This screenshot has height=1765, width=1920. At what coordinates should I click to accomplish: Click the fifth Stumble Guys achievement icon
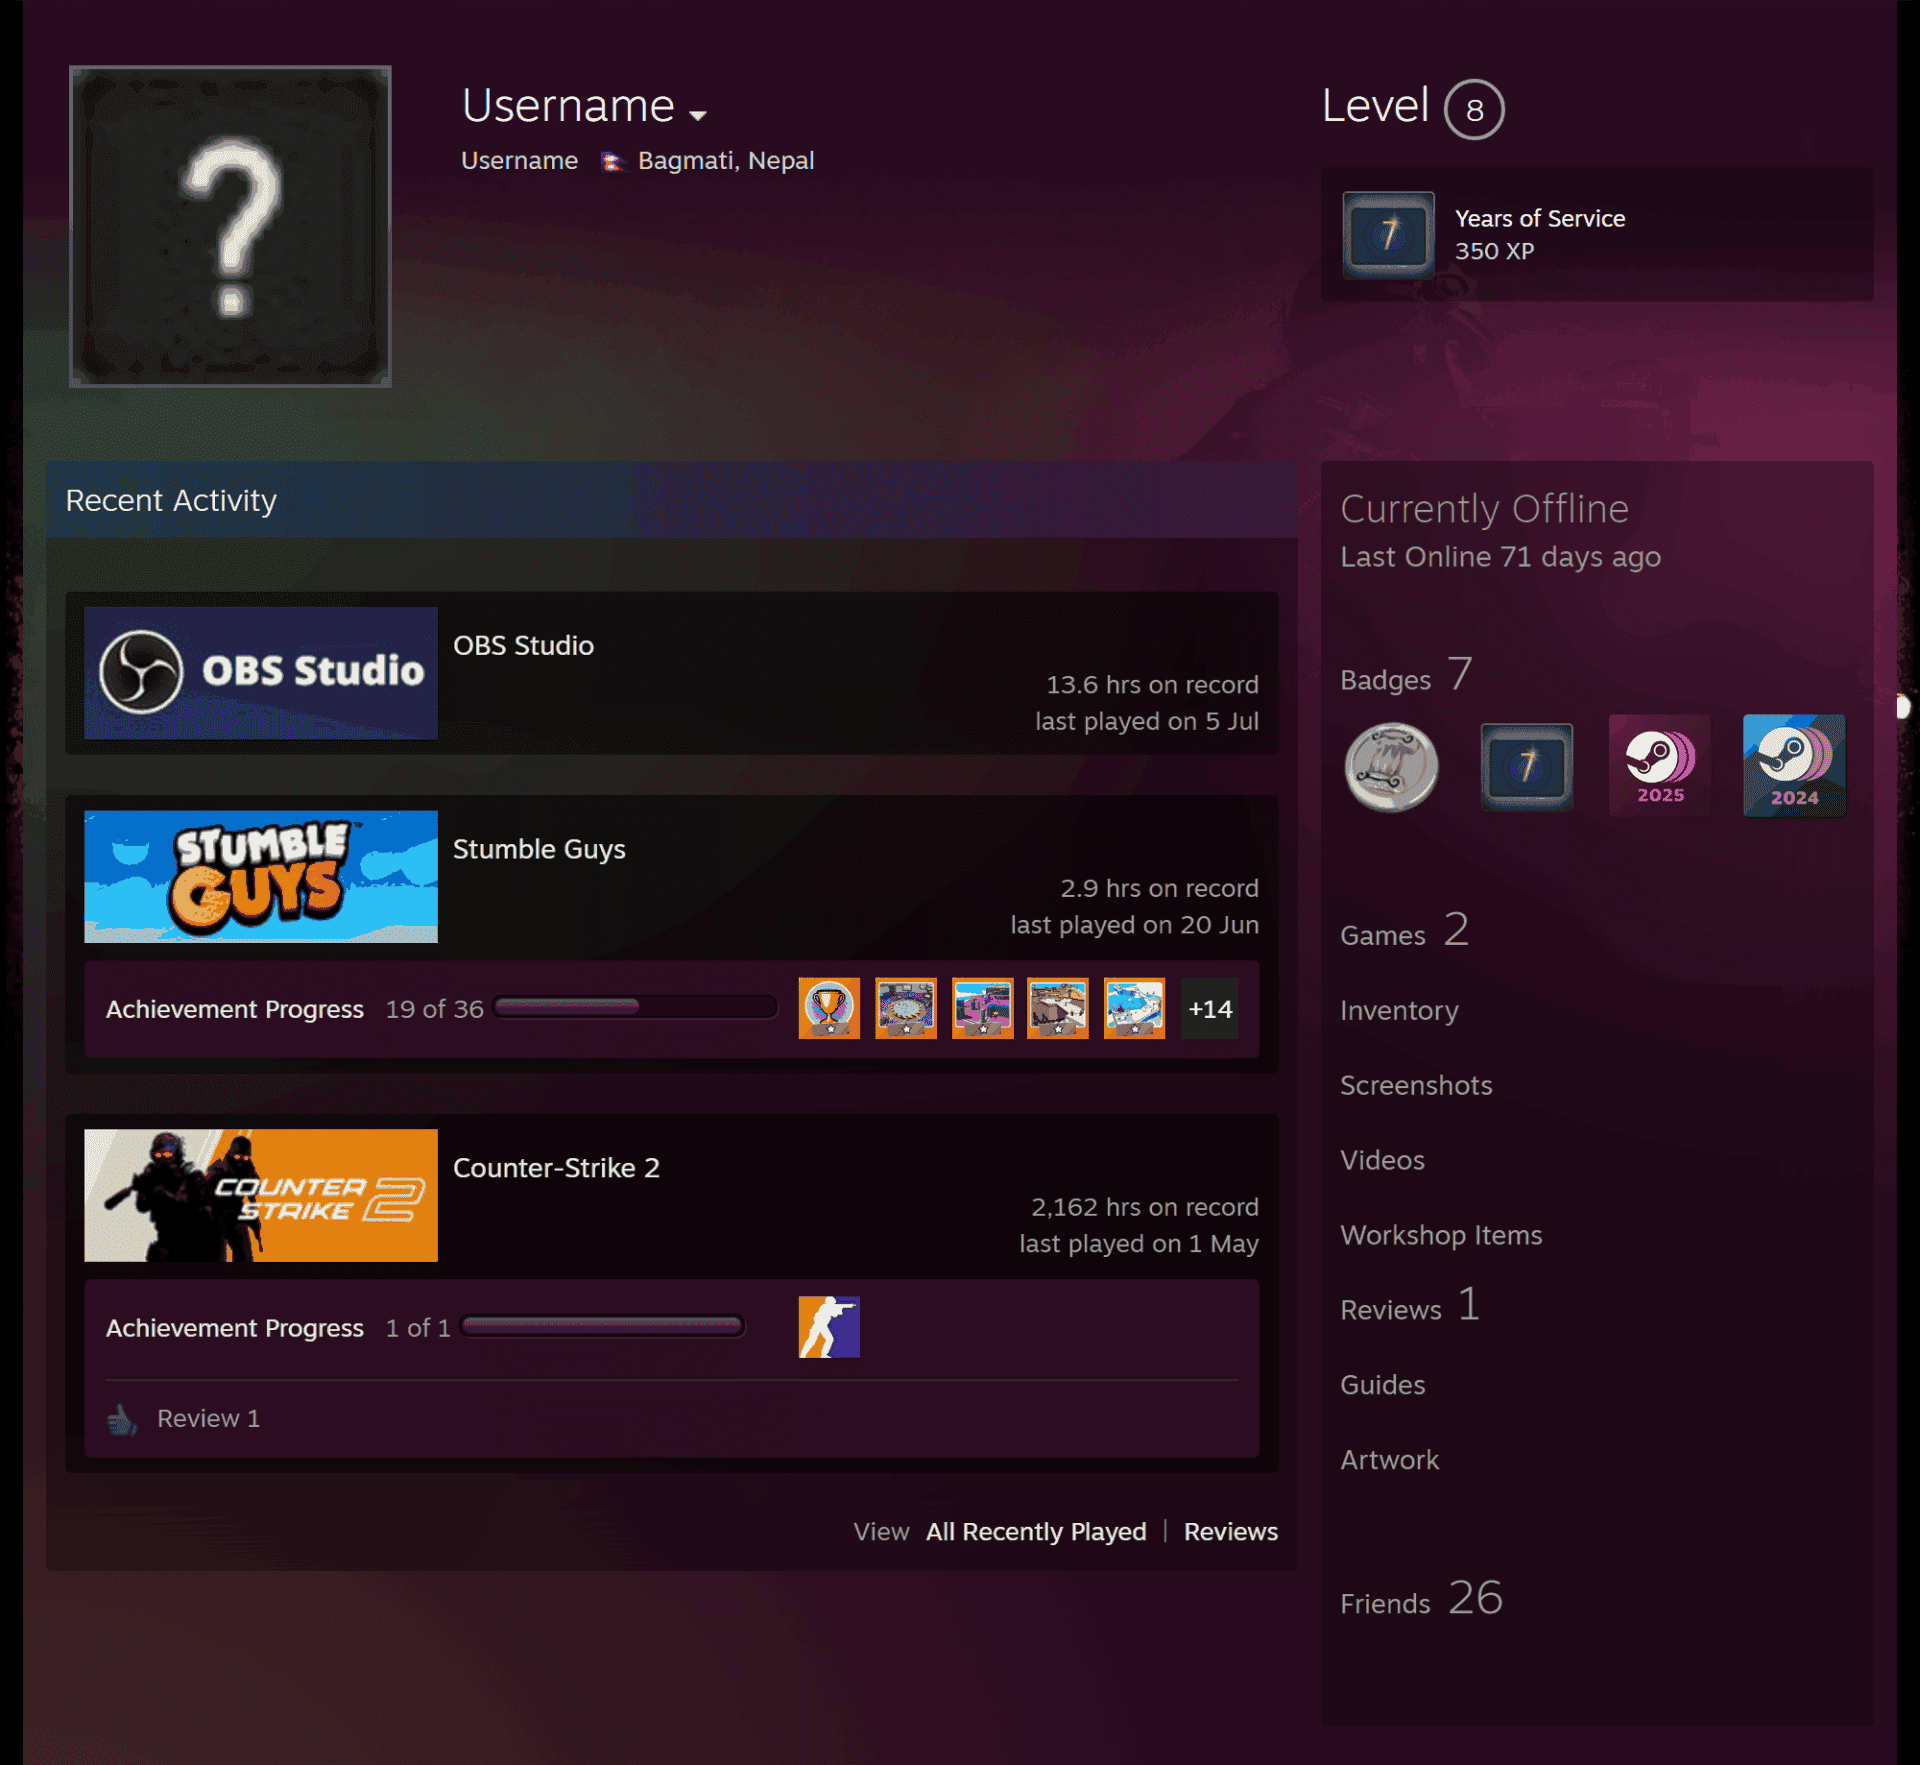pos(1134,1008)
